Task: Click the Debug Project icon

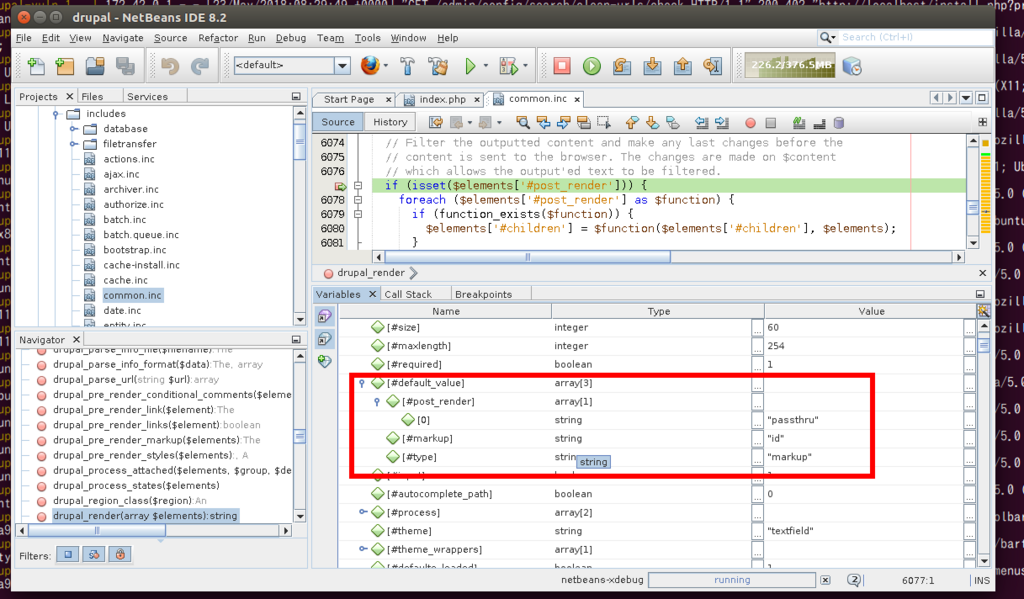Action: tap(508, 65)
